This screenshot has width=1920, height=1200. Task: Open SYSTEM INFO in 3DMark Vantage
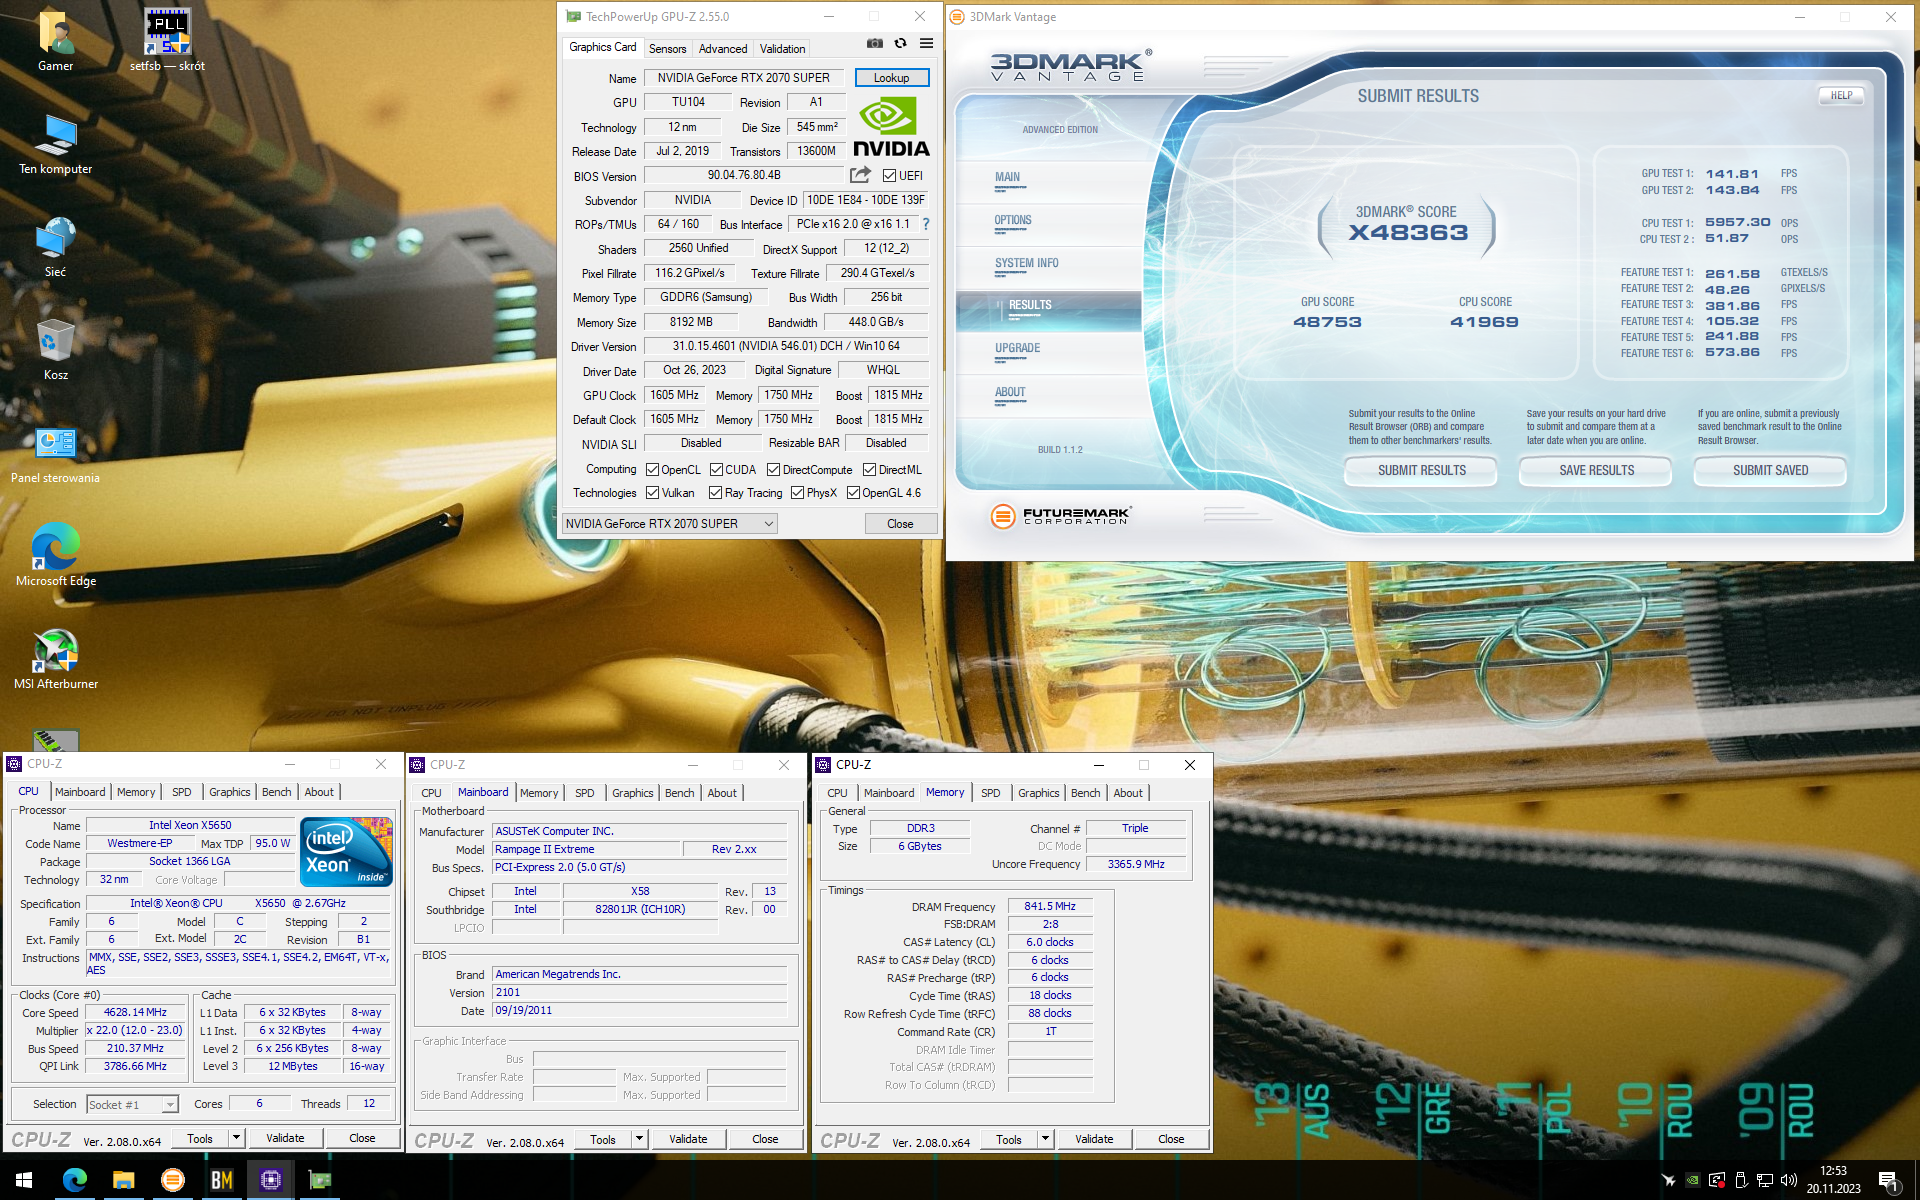click(1026, 264)
